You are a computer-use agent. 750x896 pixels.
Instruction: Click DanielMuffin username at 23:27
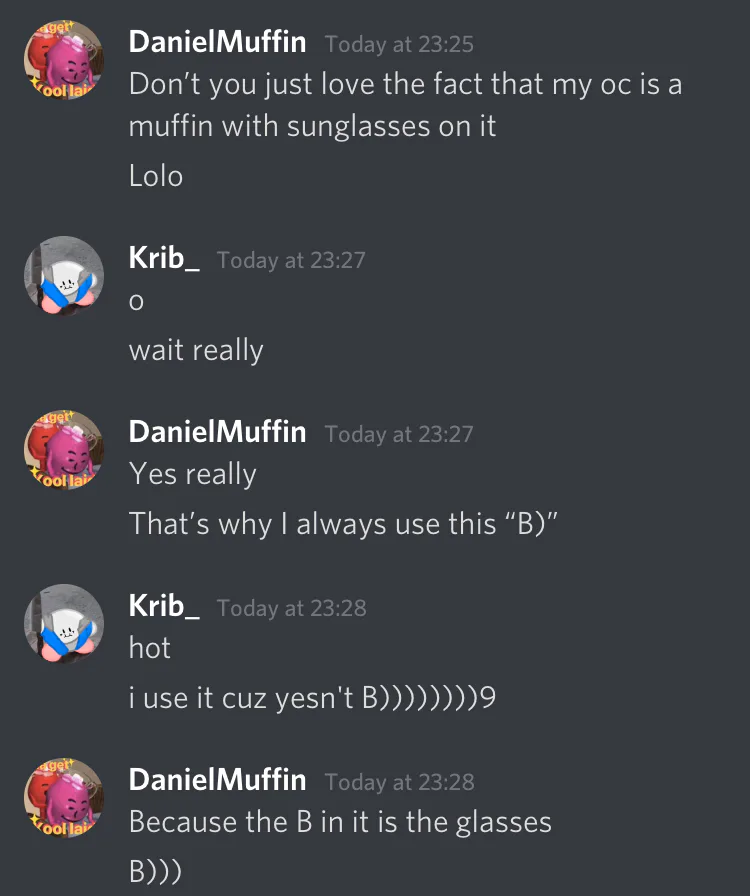coord(217,432)
